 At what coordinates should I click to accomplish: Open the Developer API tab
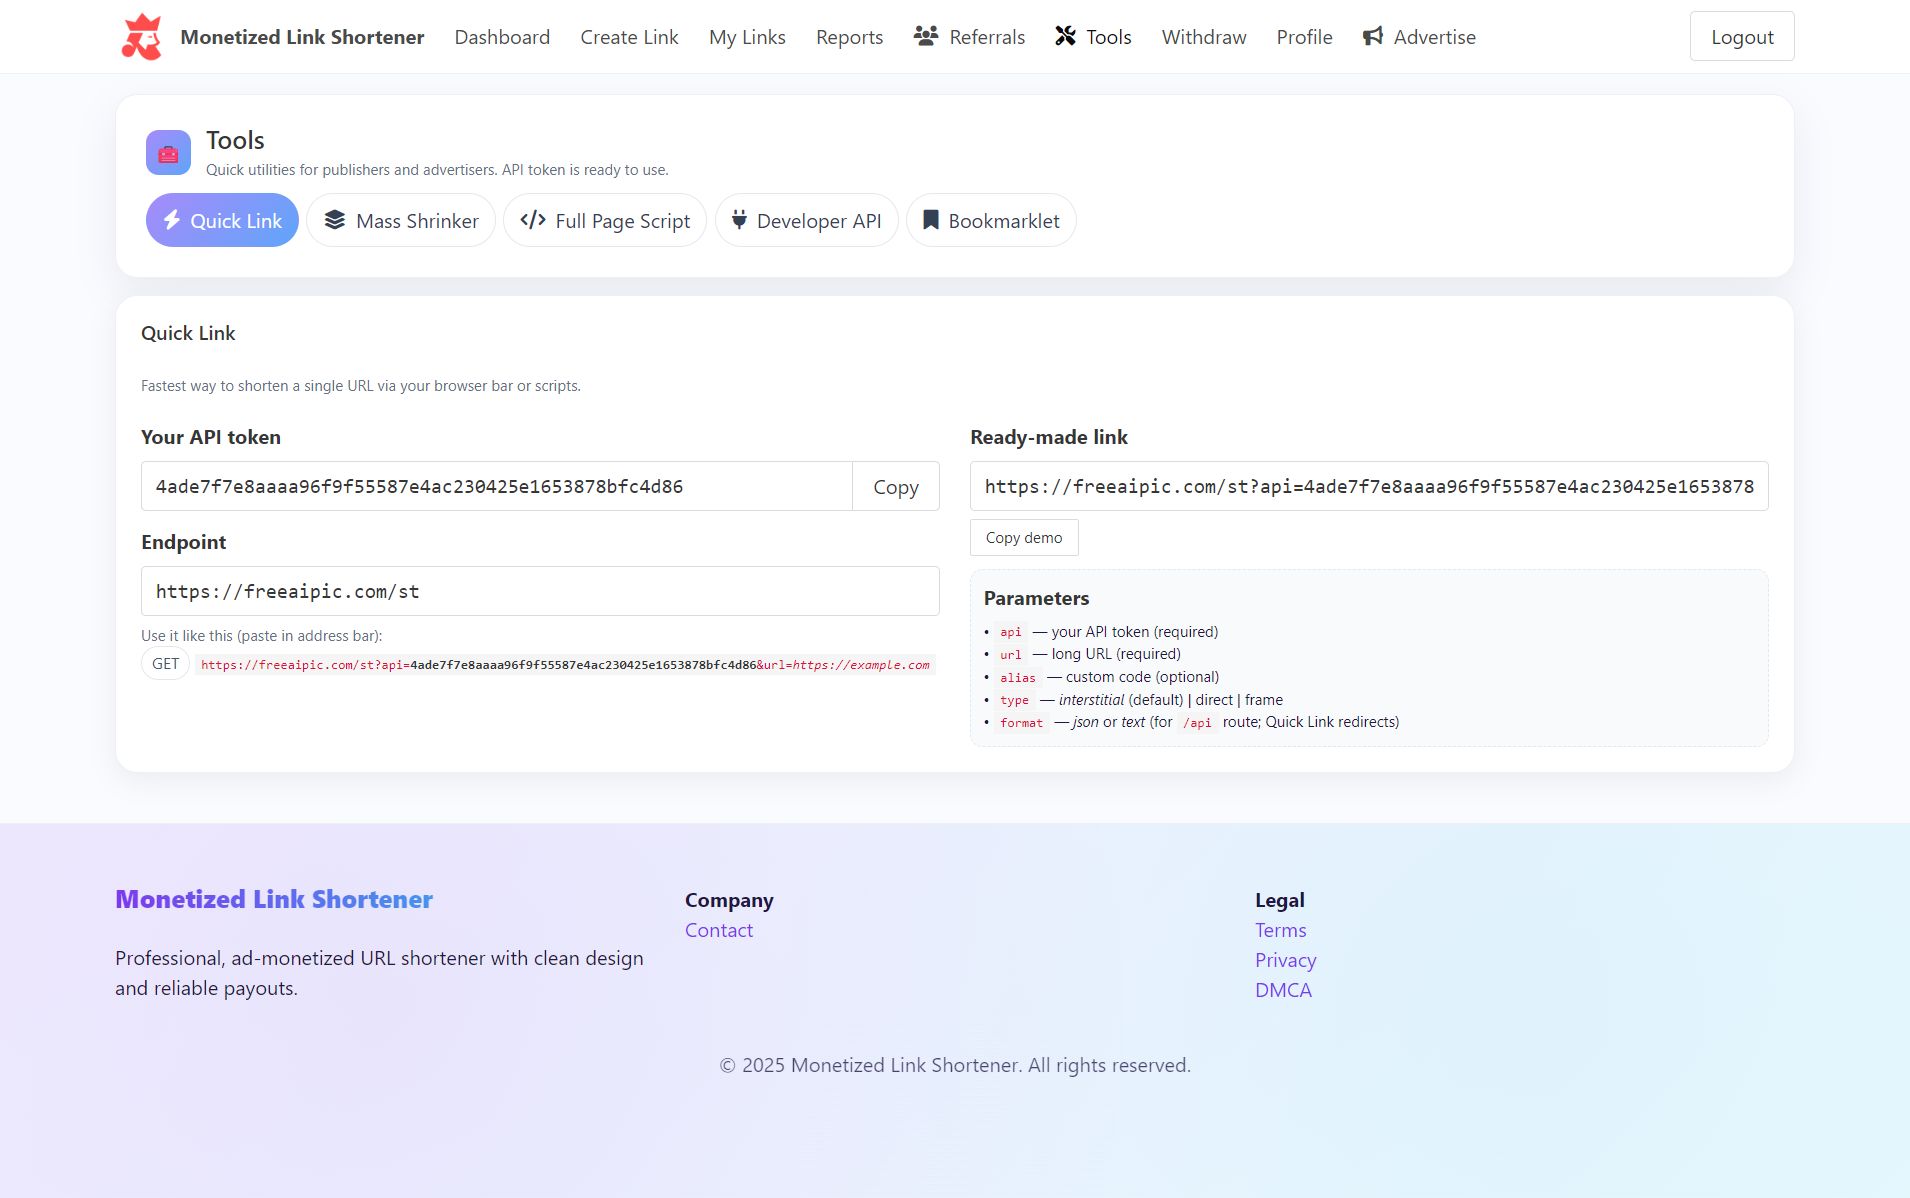806,221
